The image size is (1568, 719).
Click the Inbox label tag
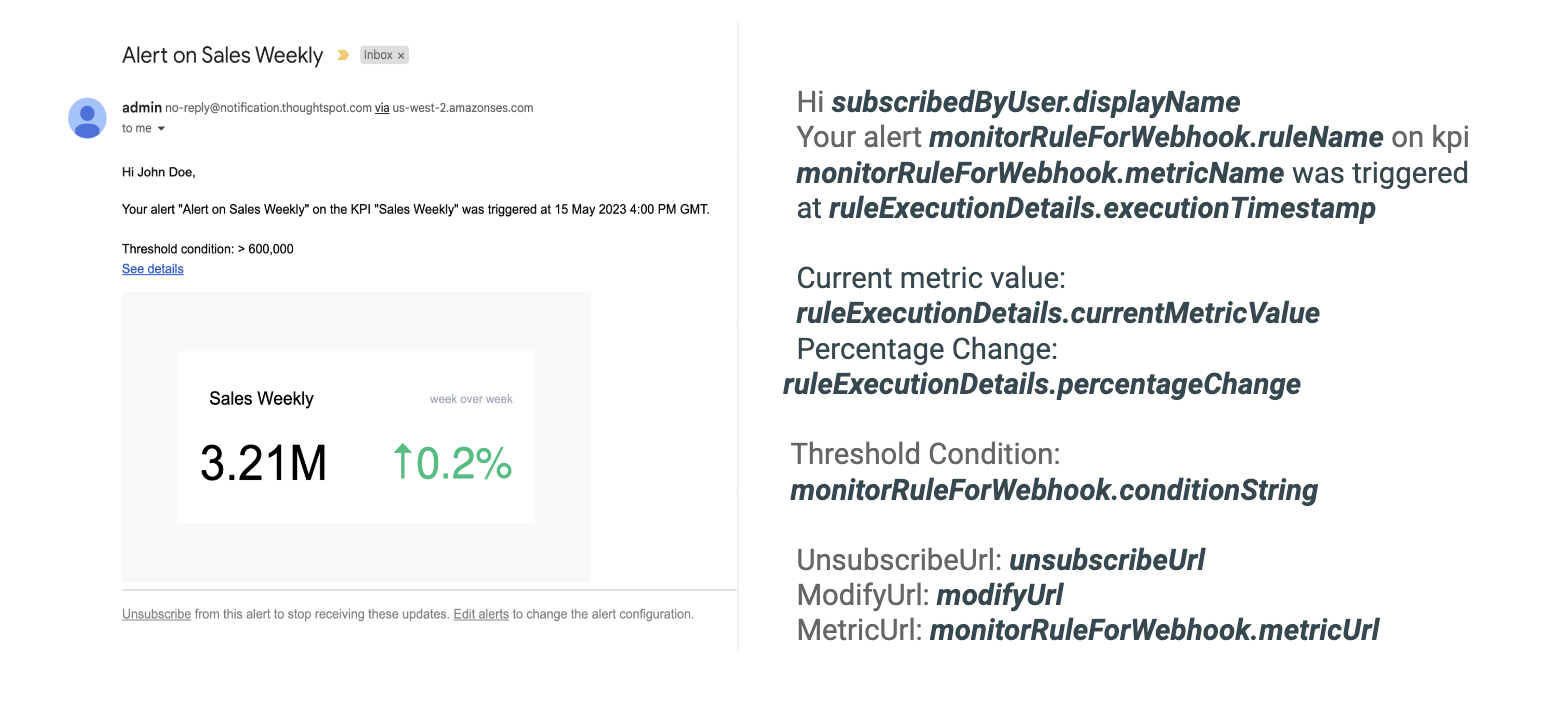[378, 56]
